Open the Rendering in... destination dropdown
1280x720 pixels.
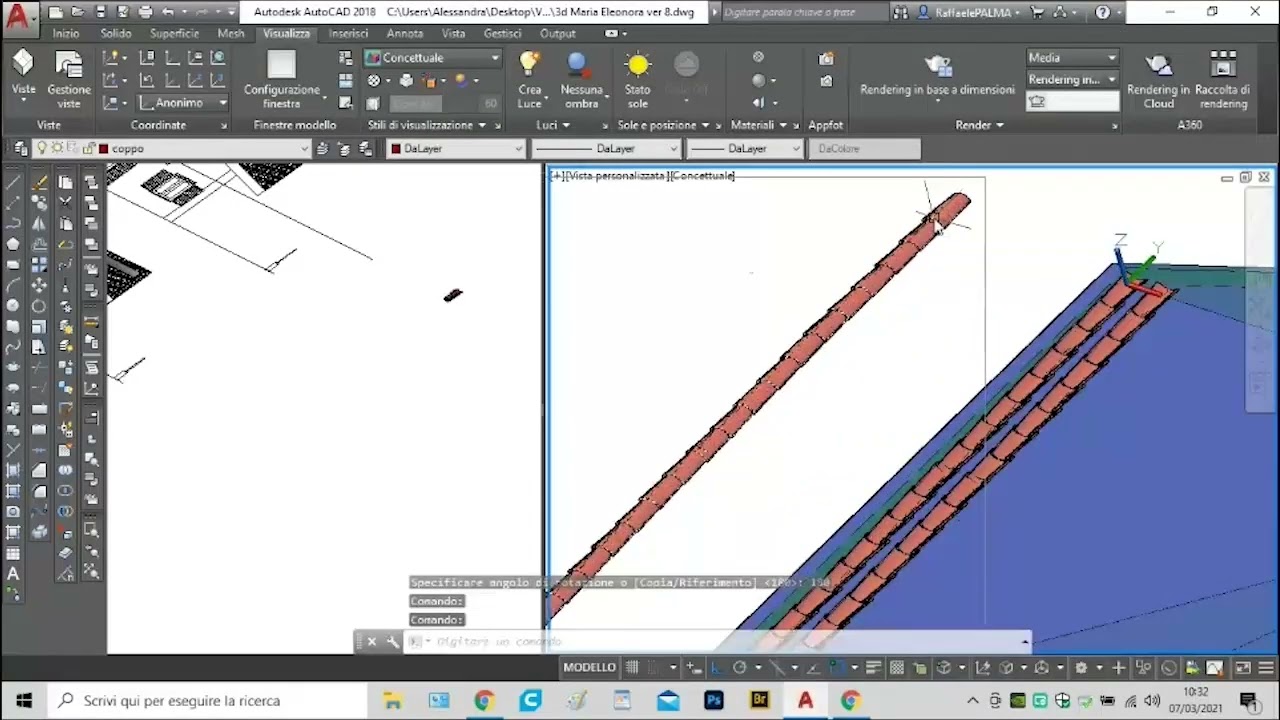[x=1072, y=79]
